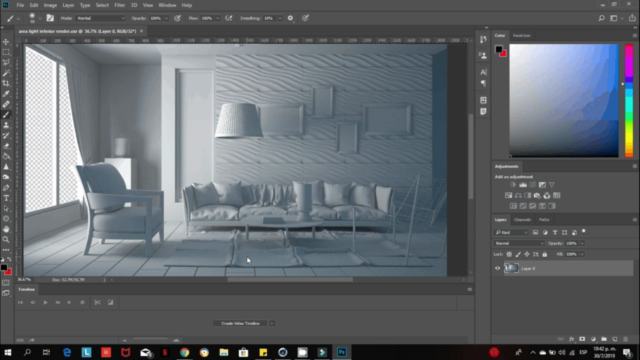The width and height of the screenshot is (640, 360).
Task: Toggle lock position
Action: coord(527,254)
